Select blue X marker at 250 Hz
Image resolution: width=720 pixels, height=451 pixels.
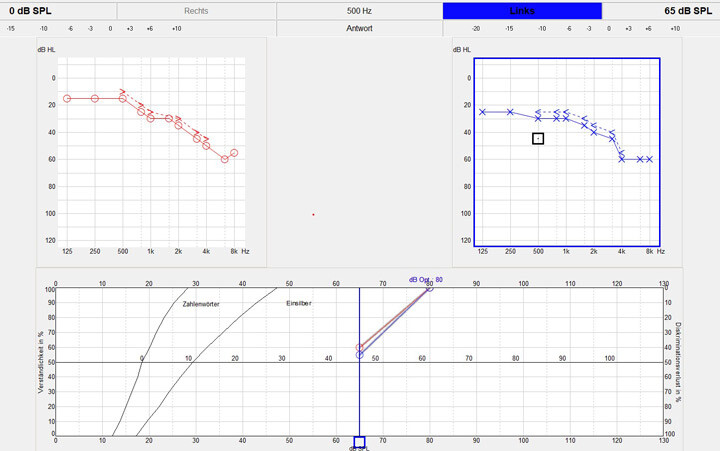(510, 112)
